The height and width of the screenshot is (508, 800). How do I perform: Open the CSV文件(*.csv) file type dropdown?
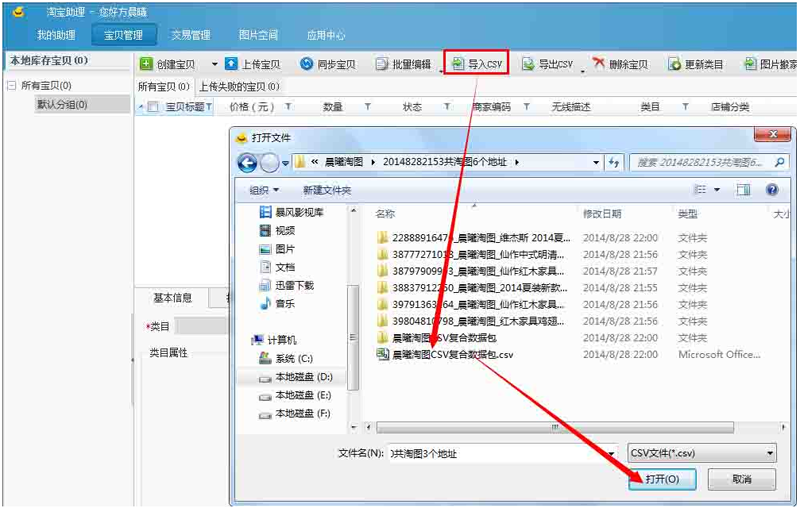702,453
